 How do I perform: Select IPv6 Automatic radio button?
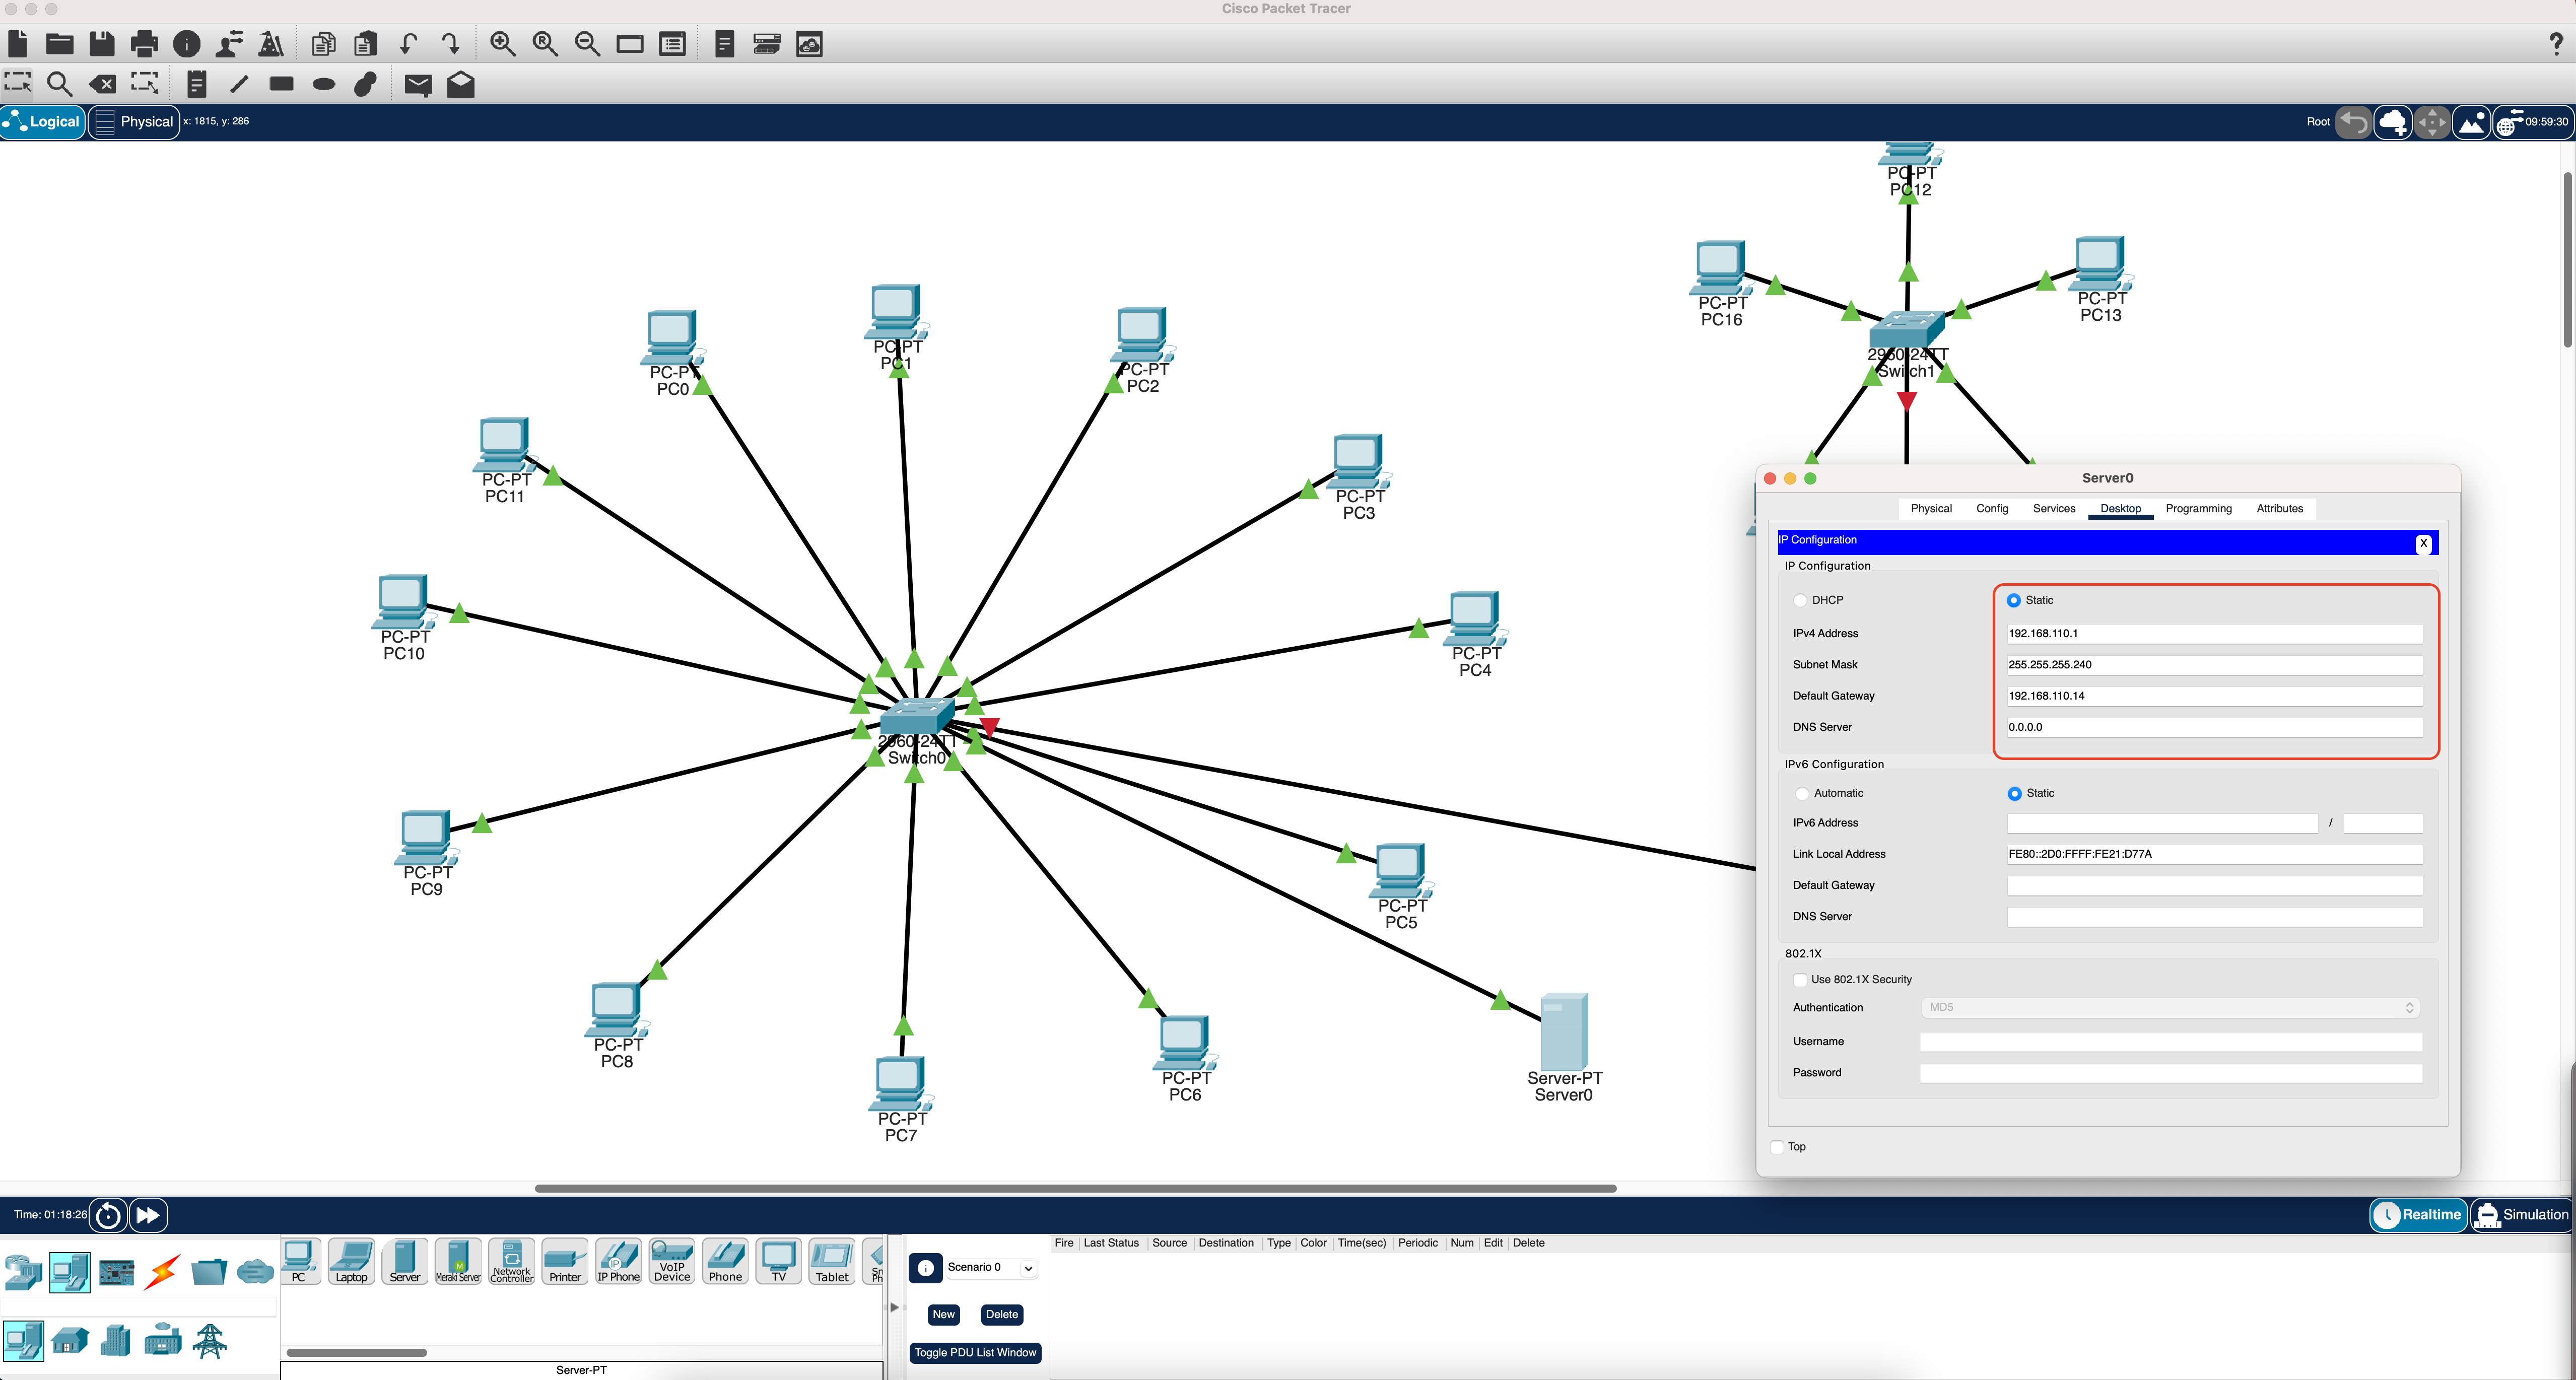tap(1802, 793)
